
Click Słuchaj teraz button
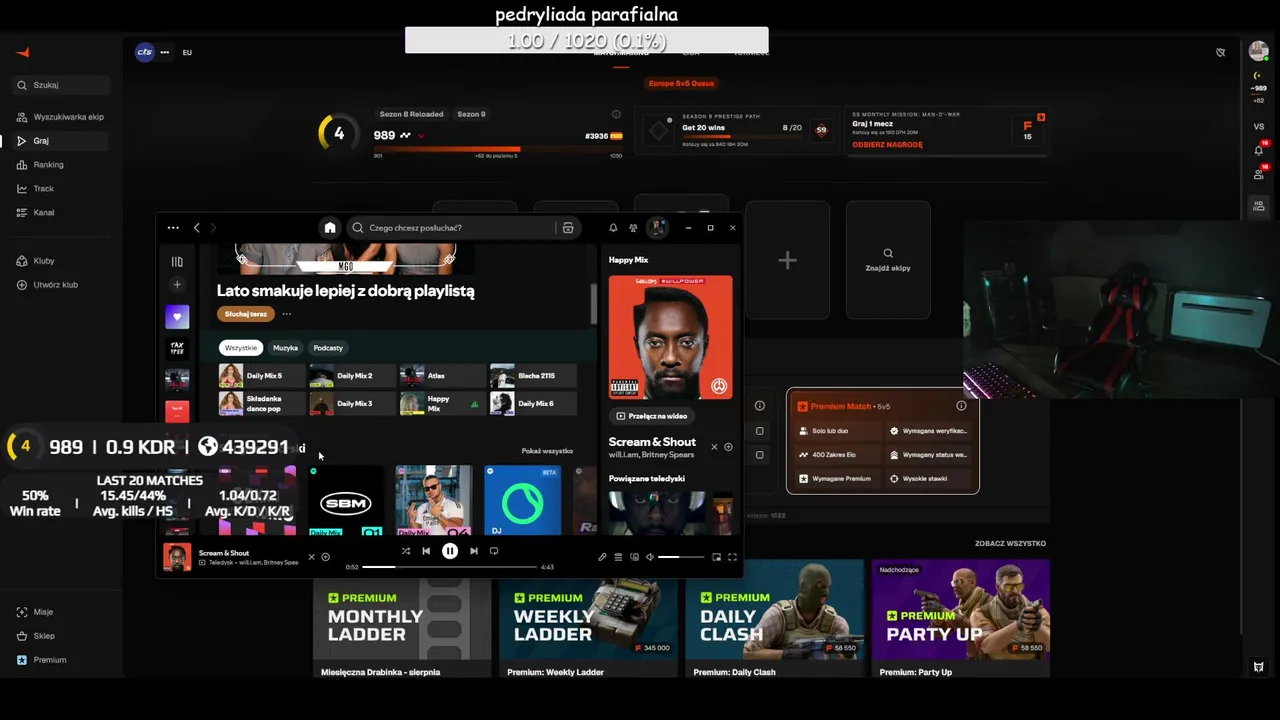tap(245, 314)
